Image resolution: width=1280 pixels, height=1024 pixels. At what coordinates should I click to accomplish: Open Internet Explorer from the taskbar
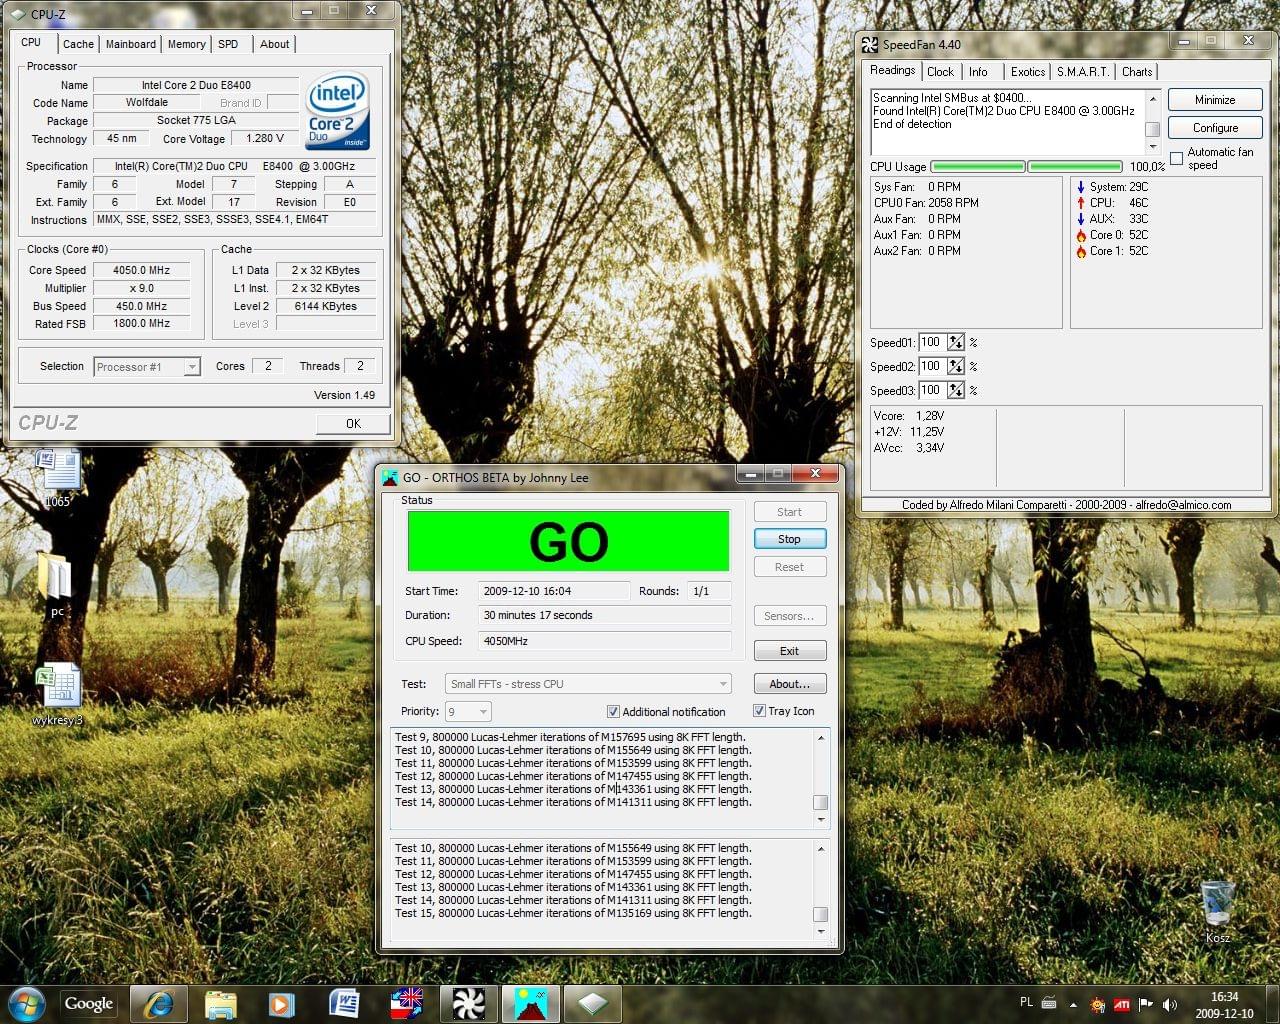tap(158, 1003)
